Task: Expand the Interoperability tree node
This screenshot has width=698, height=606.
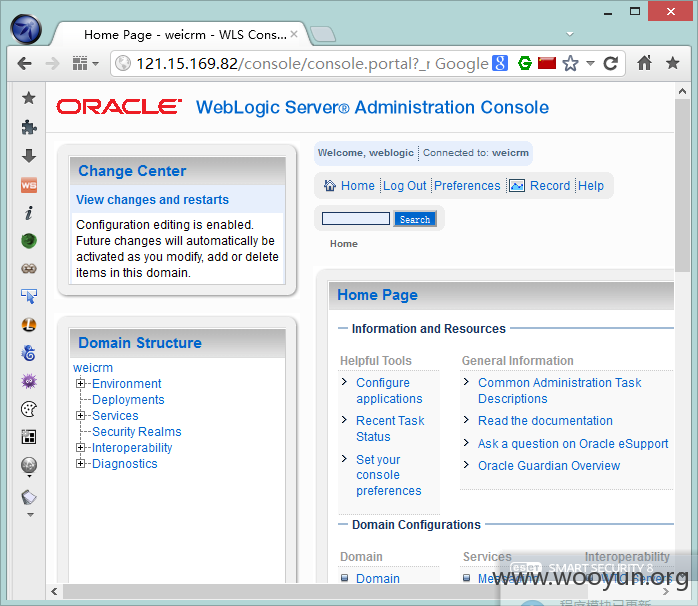Action: pyautogui.click(x=80, y=447)
